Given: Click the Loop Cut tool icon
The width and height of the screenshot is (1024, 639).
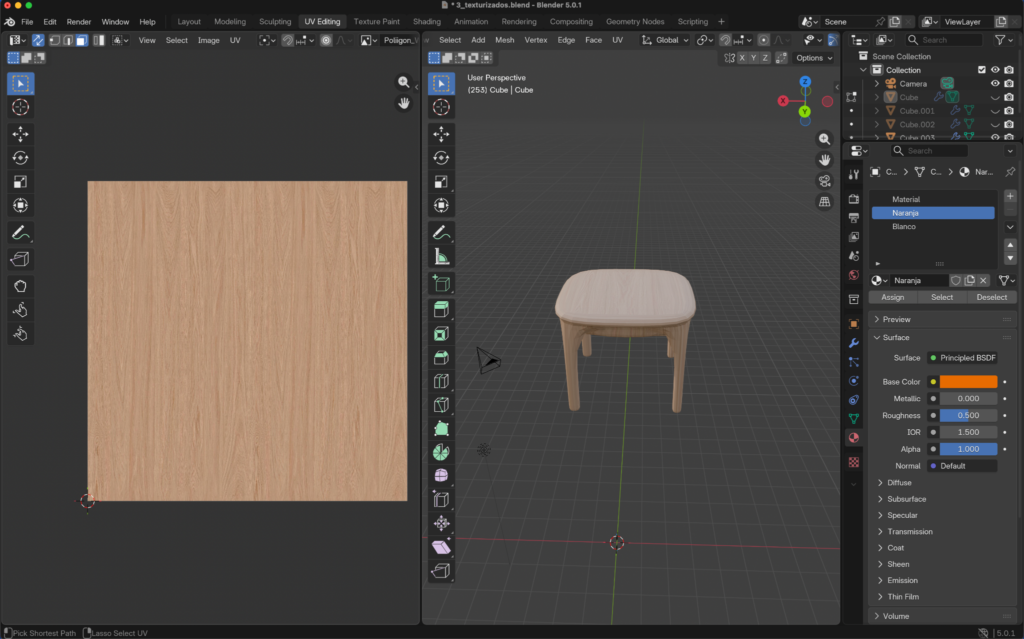Looking at the screenshot, I should [x=441, y=381].
